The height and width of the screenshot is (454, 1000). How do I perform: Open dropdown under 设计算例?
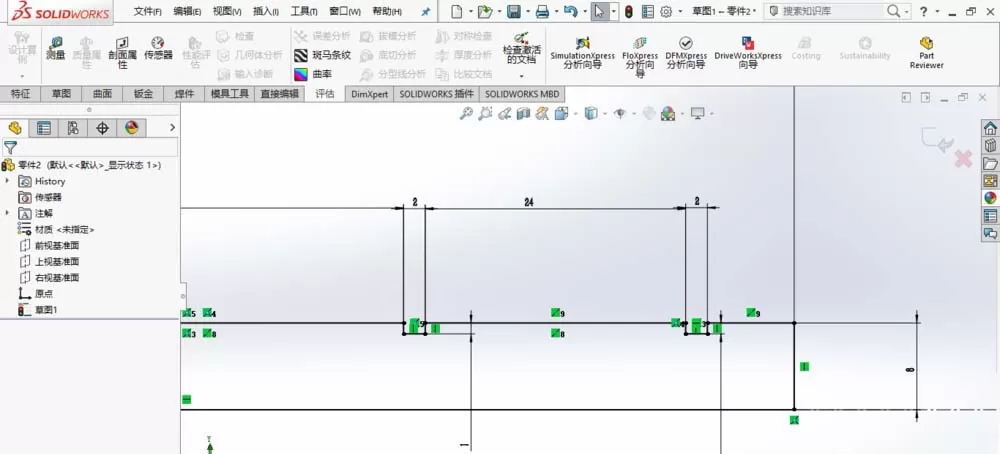click(22, 76)
